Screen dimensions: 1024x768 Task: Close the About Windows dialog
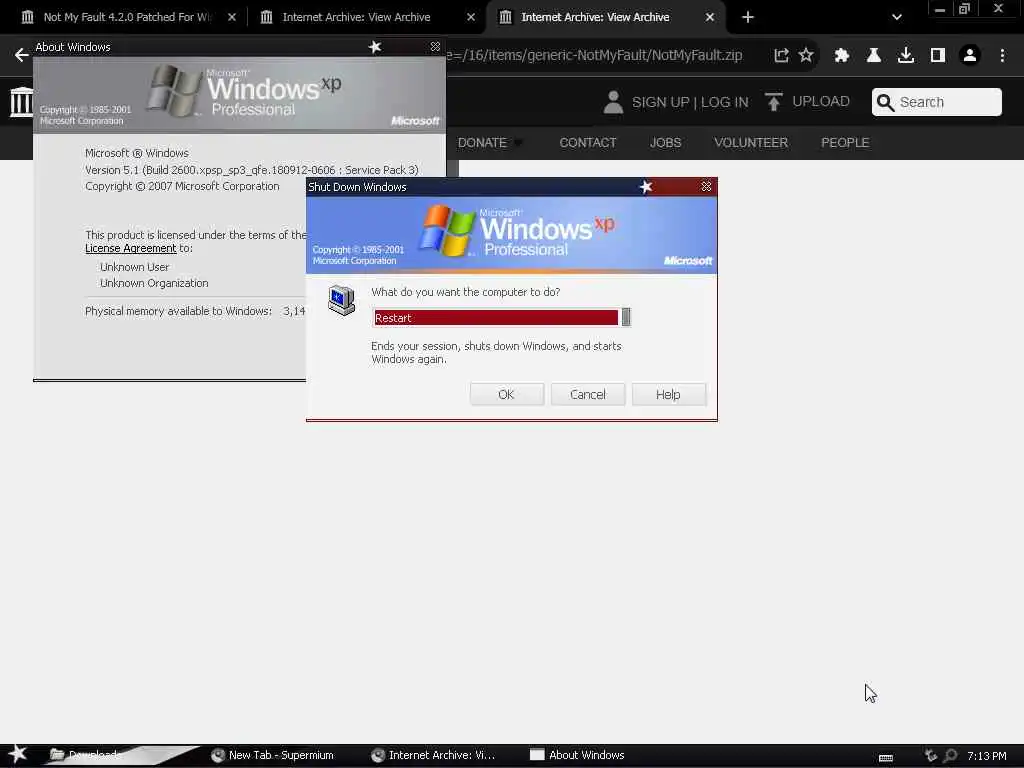(x=435, y=47)
